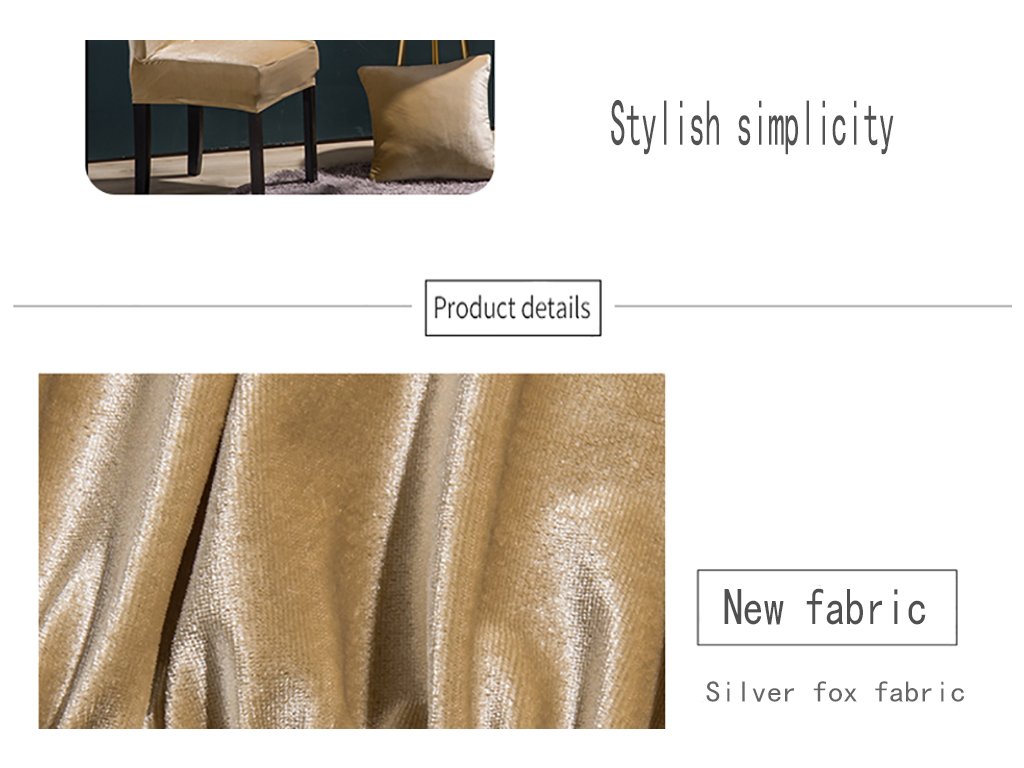This screenshot has height=768, width=1024.
Task: Click the word Stylish in the heading
Action: click(665, 126)
